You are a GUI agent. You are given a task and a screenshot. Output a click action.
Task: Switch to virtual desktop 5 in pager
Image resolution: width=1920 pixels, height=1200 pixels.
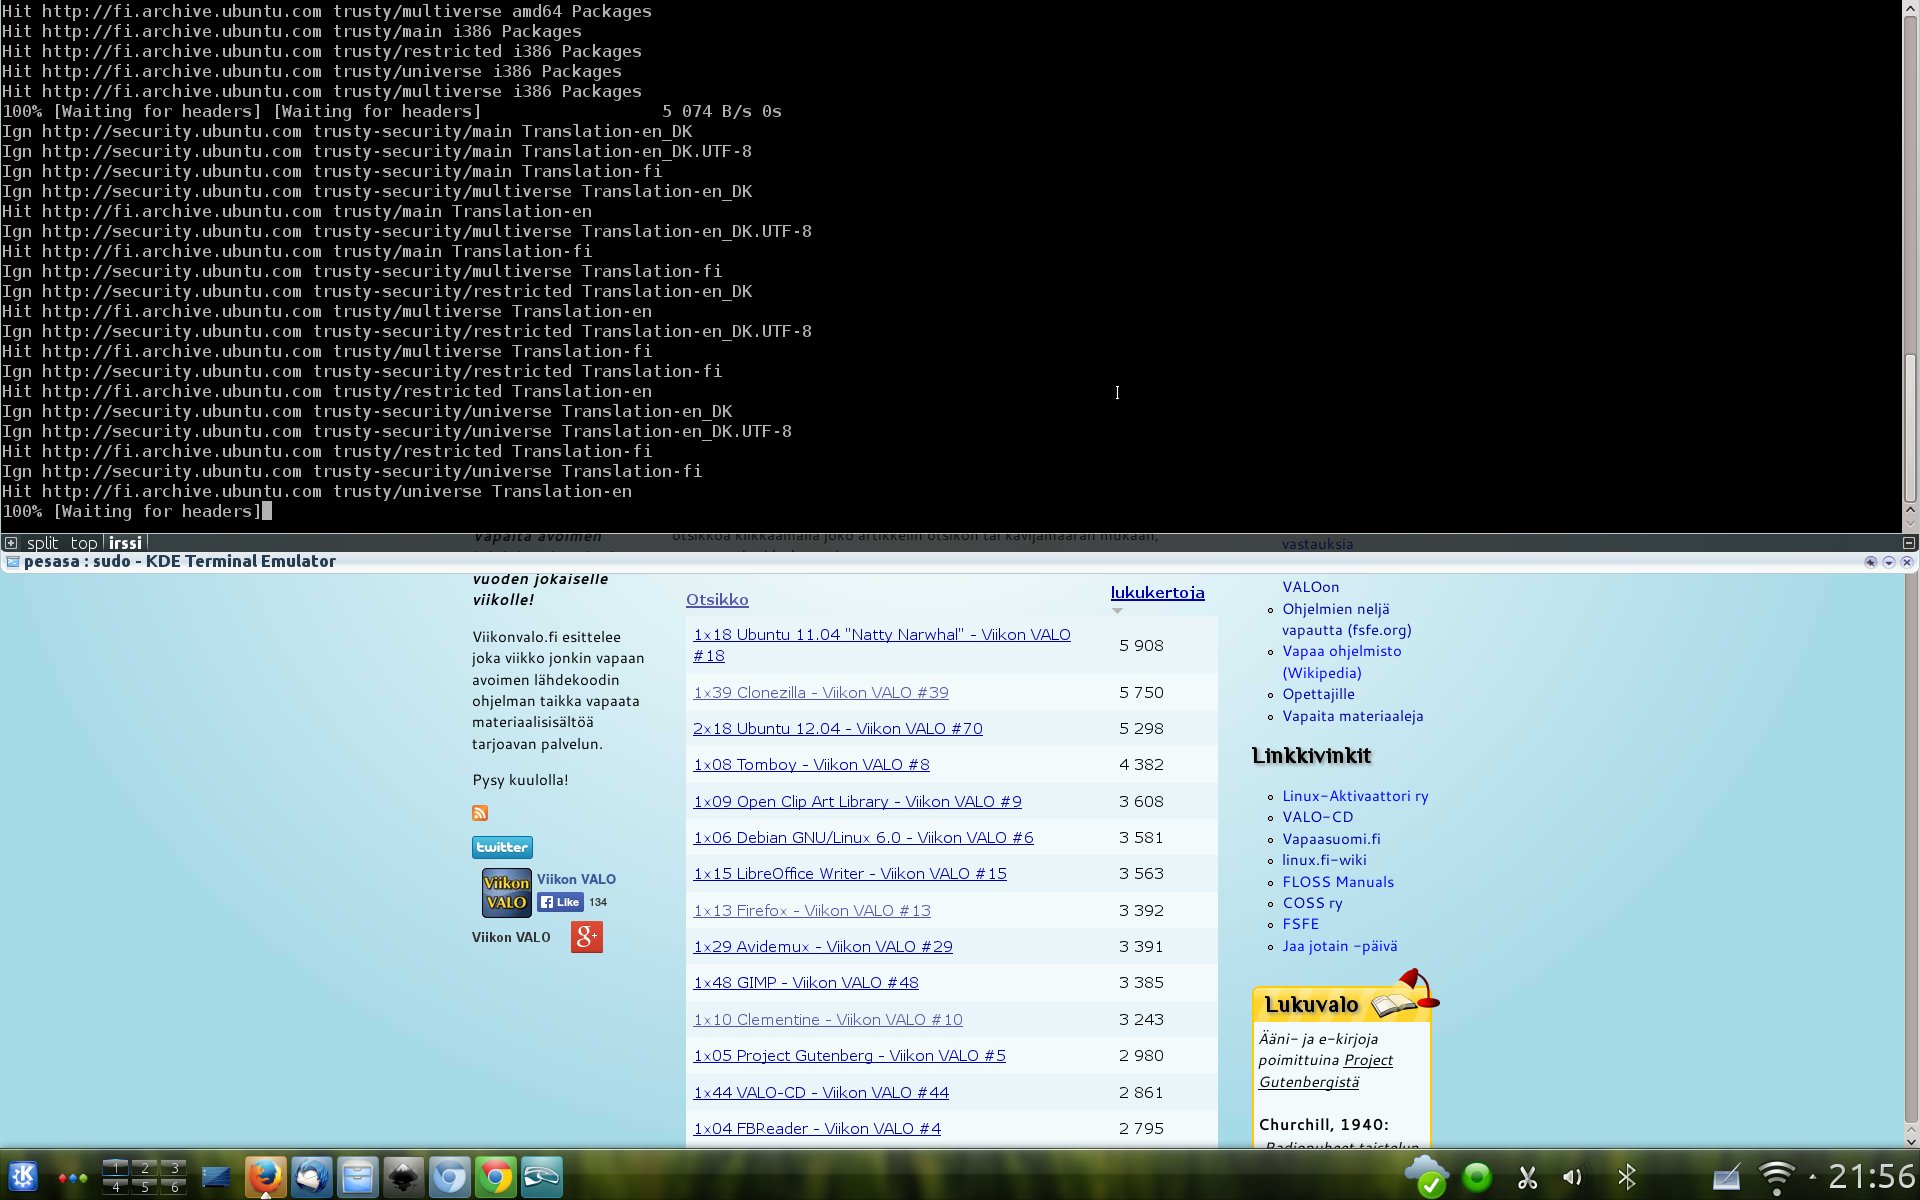[x=145, y=1187]
